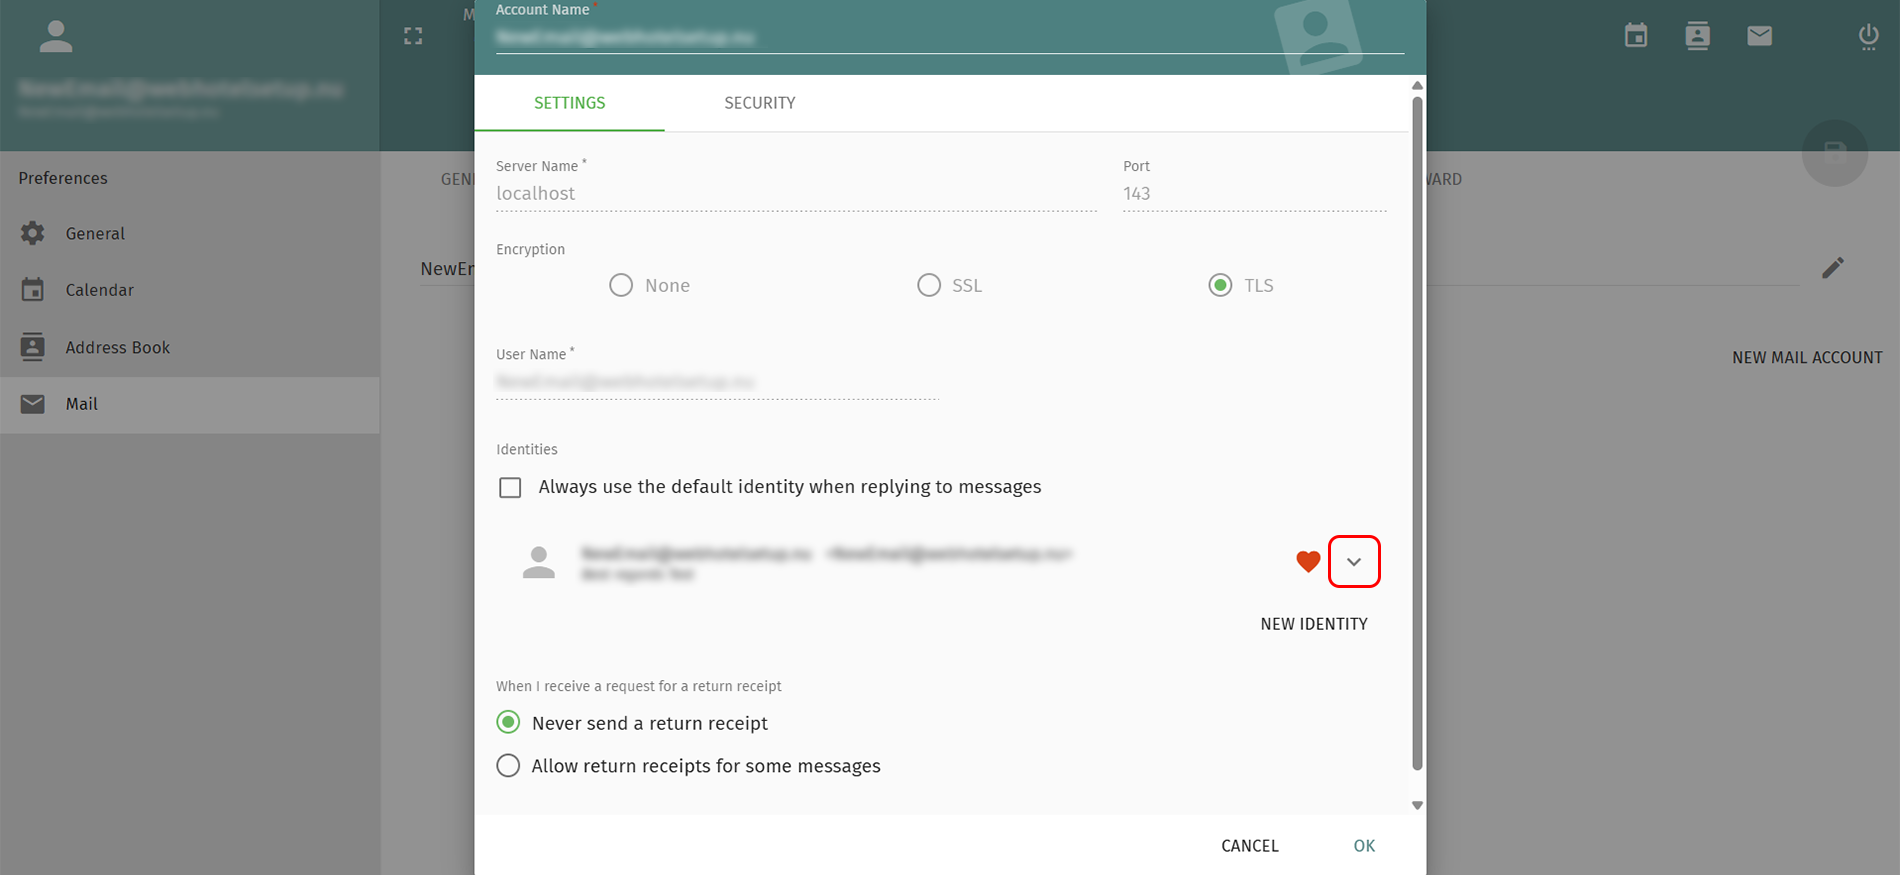Click the fullscreen expand icon
Image resolution: width=1900 pixels, height=875 pixels.
413,36
